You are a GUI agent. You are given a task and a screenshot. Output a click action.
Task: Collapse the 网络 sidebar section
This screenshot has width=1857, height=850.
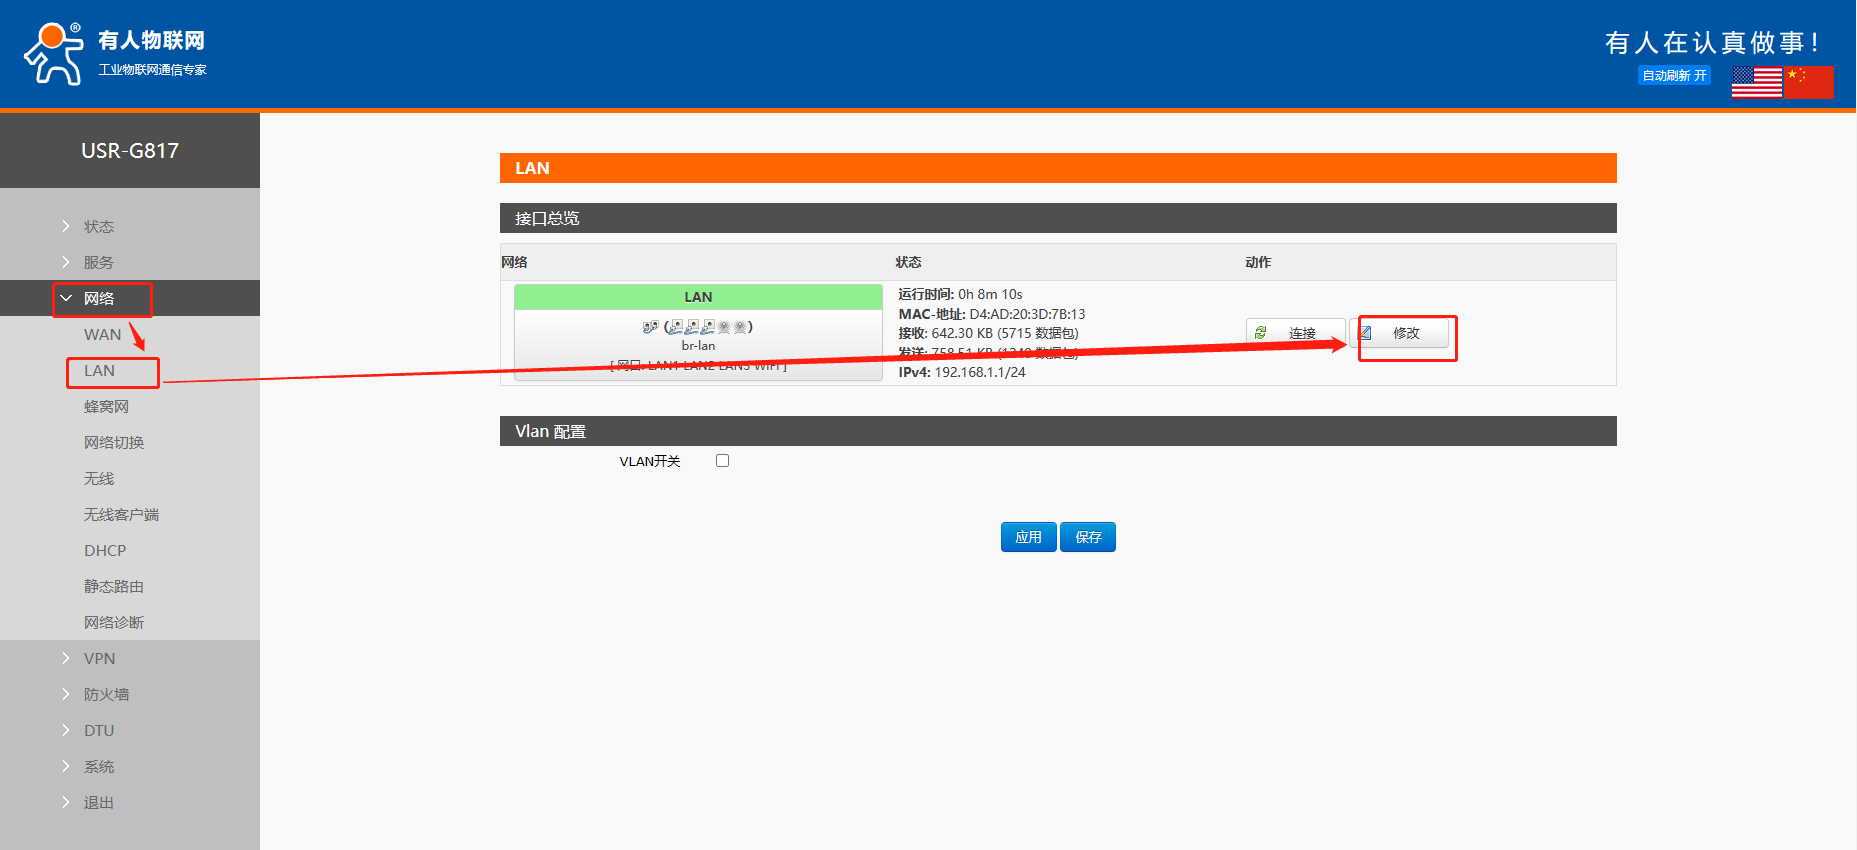[x=98, y=299]
